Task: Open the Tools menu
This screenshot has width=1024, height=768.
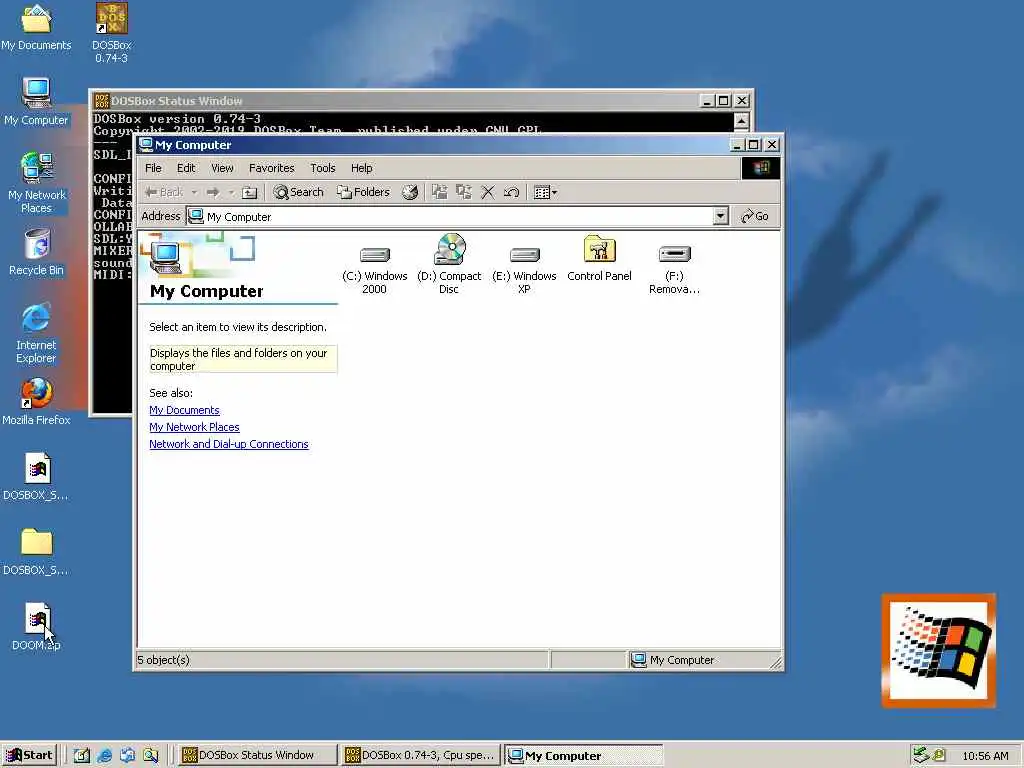Action: (323, 168)
